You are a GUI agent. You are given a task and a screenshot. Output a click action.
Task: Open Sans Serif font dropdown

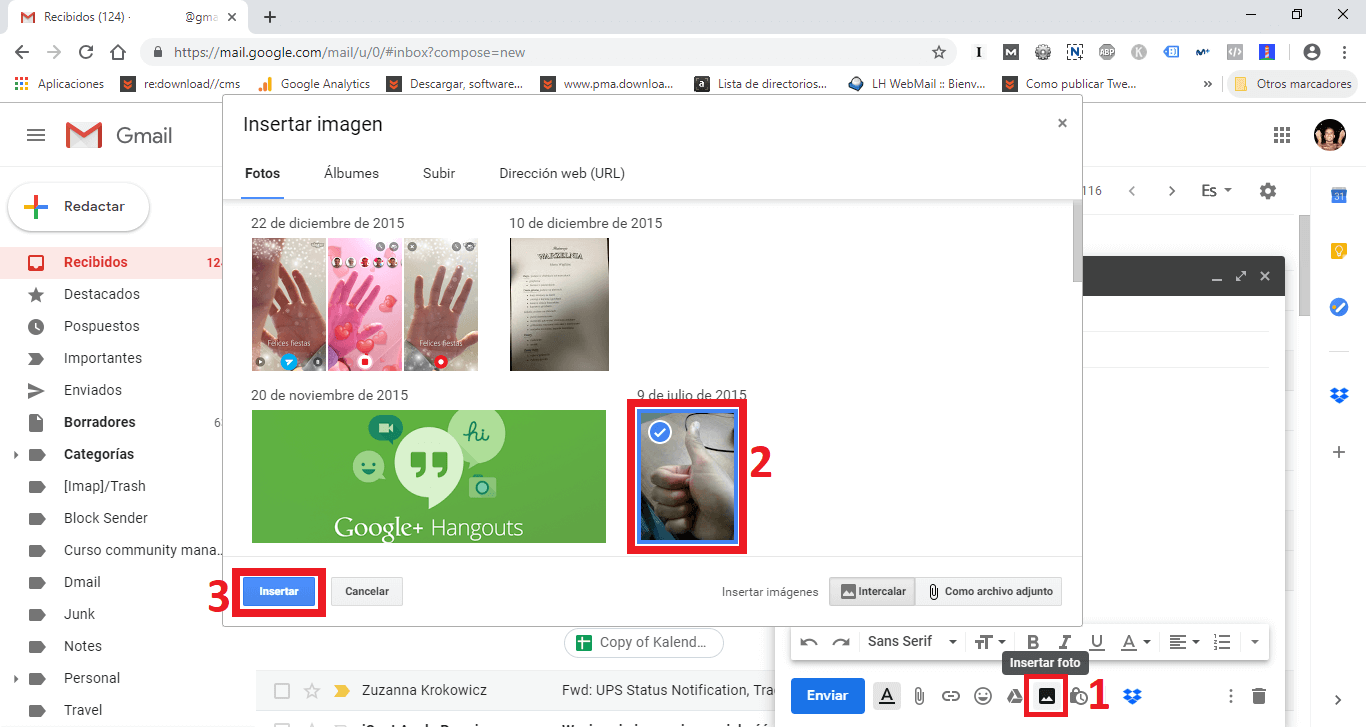[912, 642]
